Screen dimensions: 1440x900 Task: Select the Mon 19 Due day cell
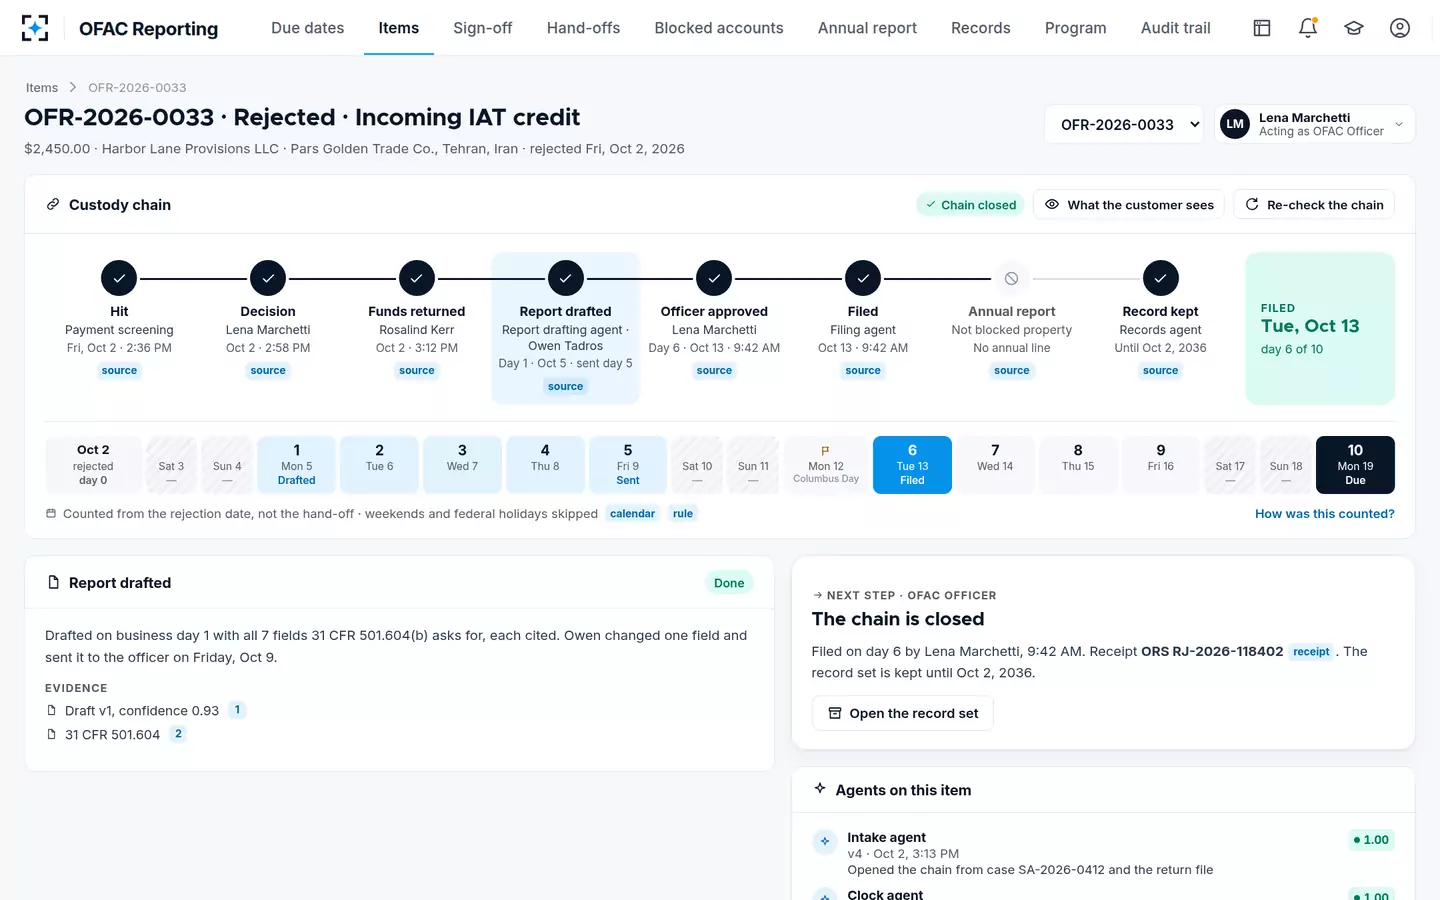pos(1355,465)
